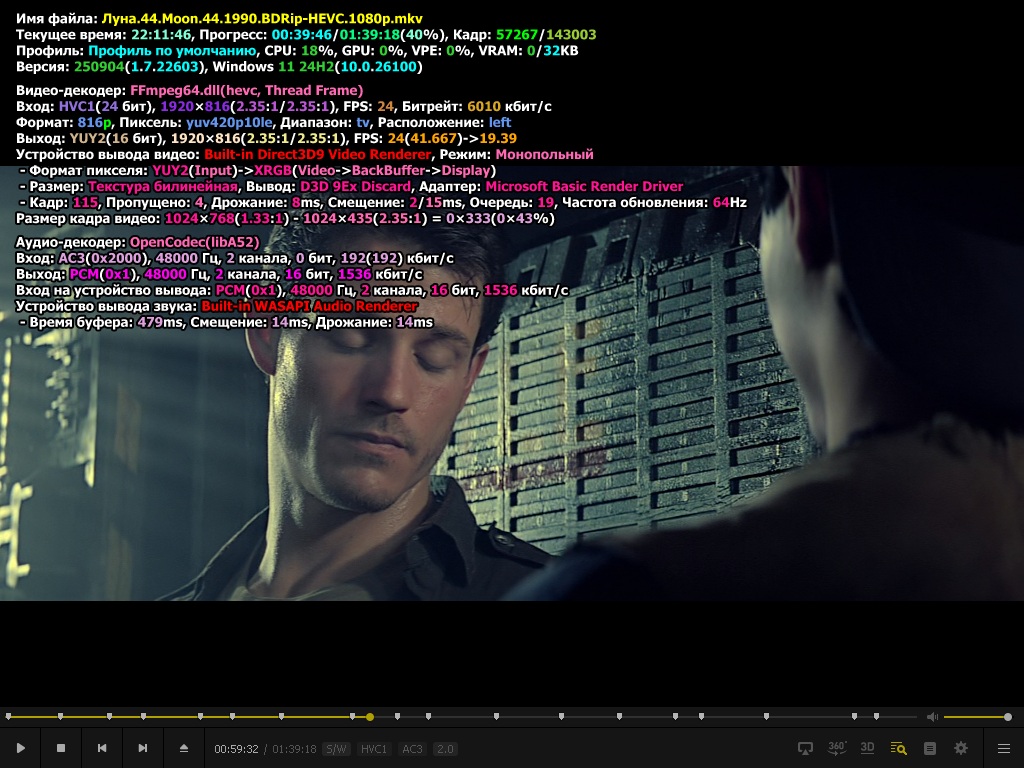Click the last chapter marker before volume icon
This screenshot has height=768, width=1024.
tap(876, 716)
